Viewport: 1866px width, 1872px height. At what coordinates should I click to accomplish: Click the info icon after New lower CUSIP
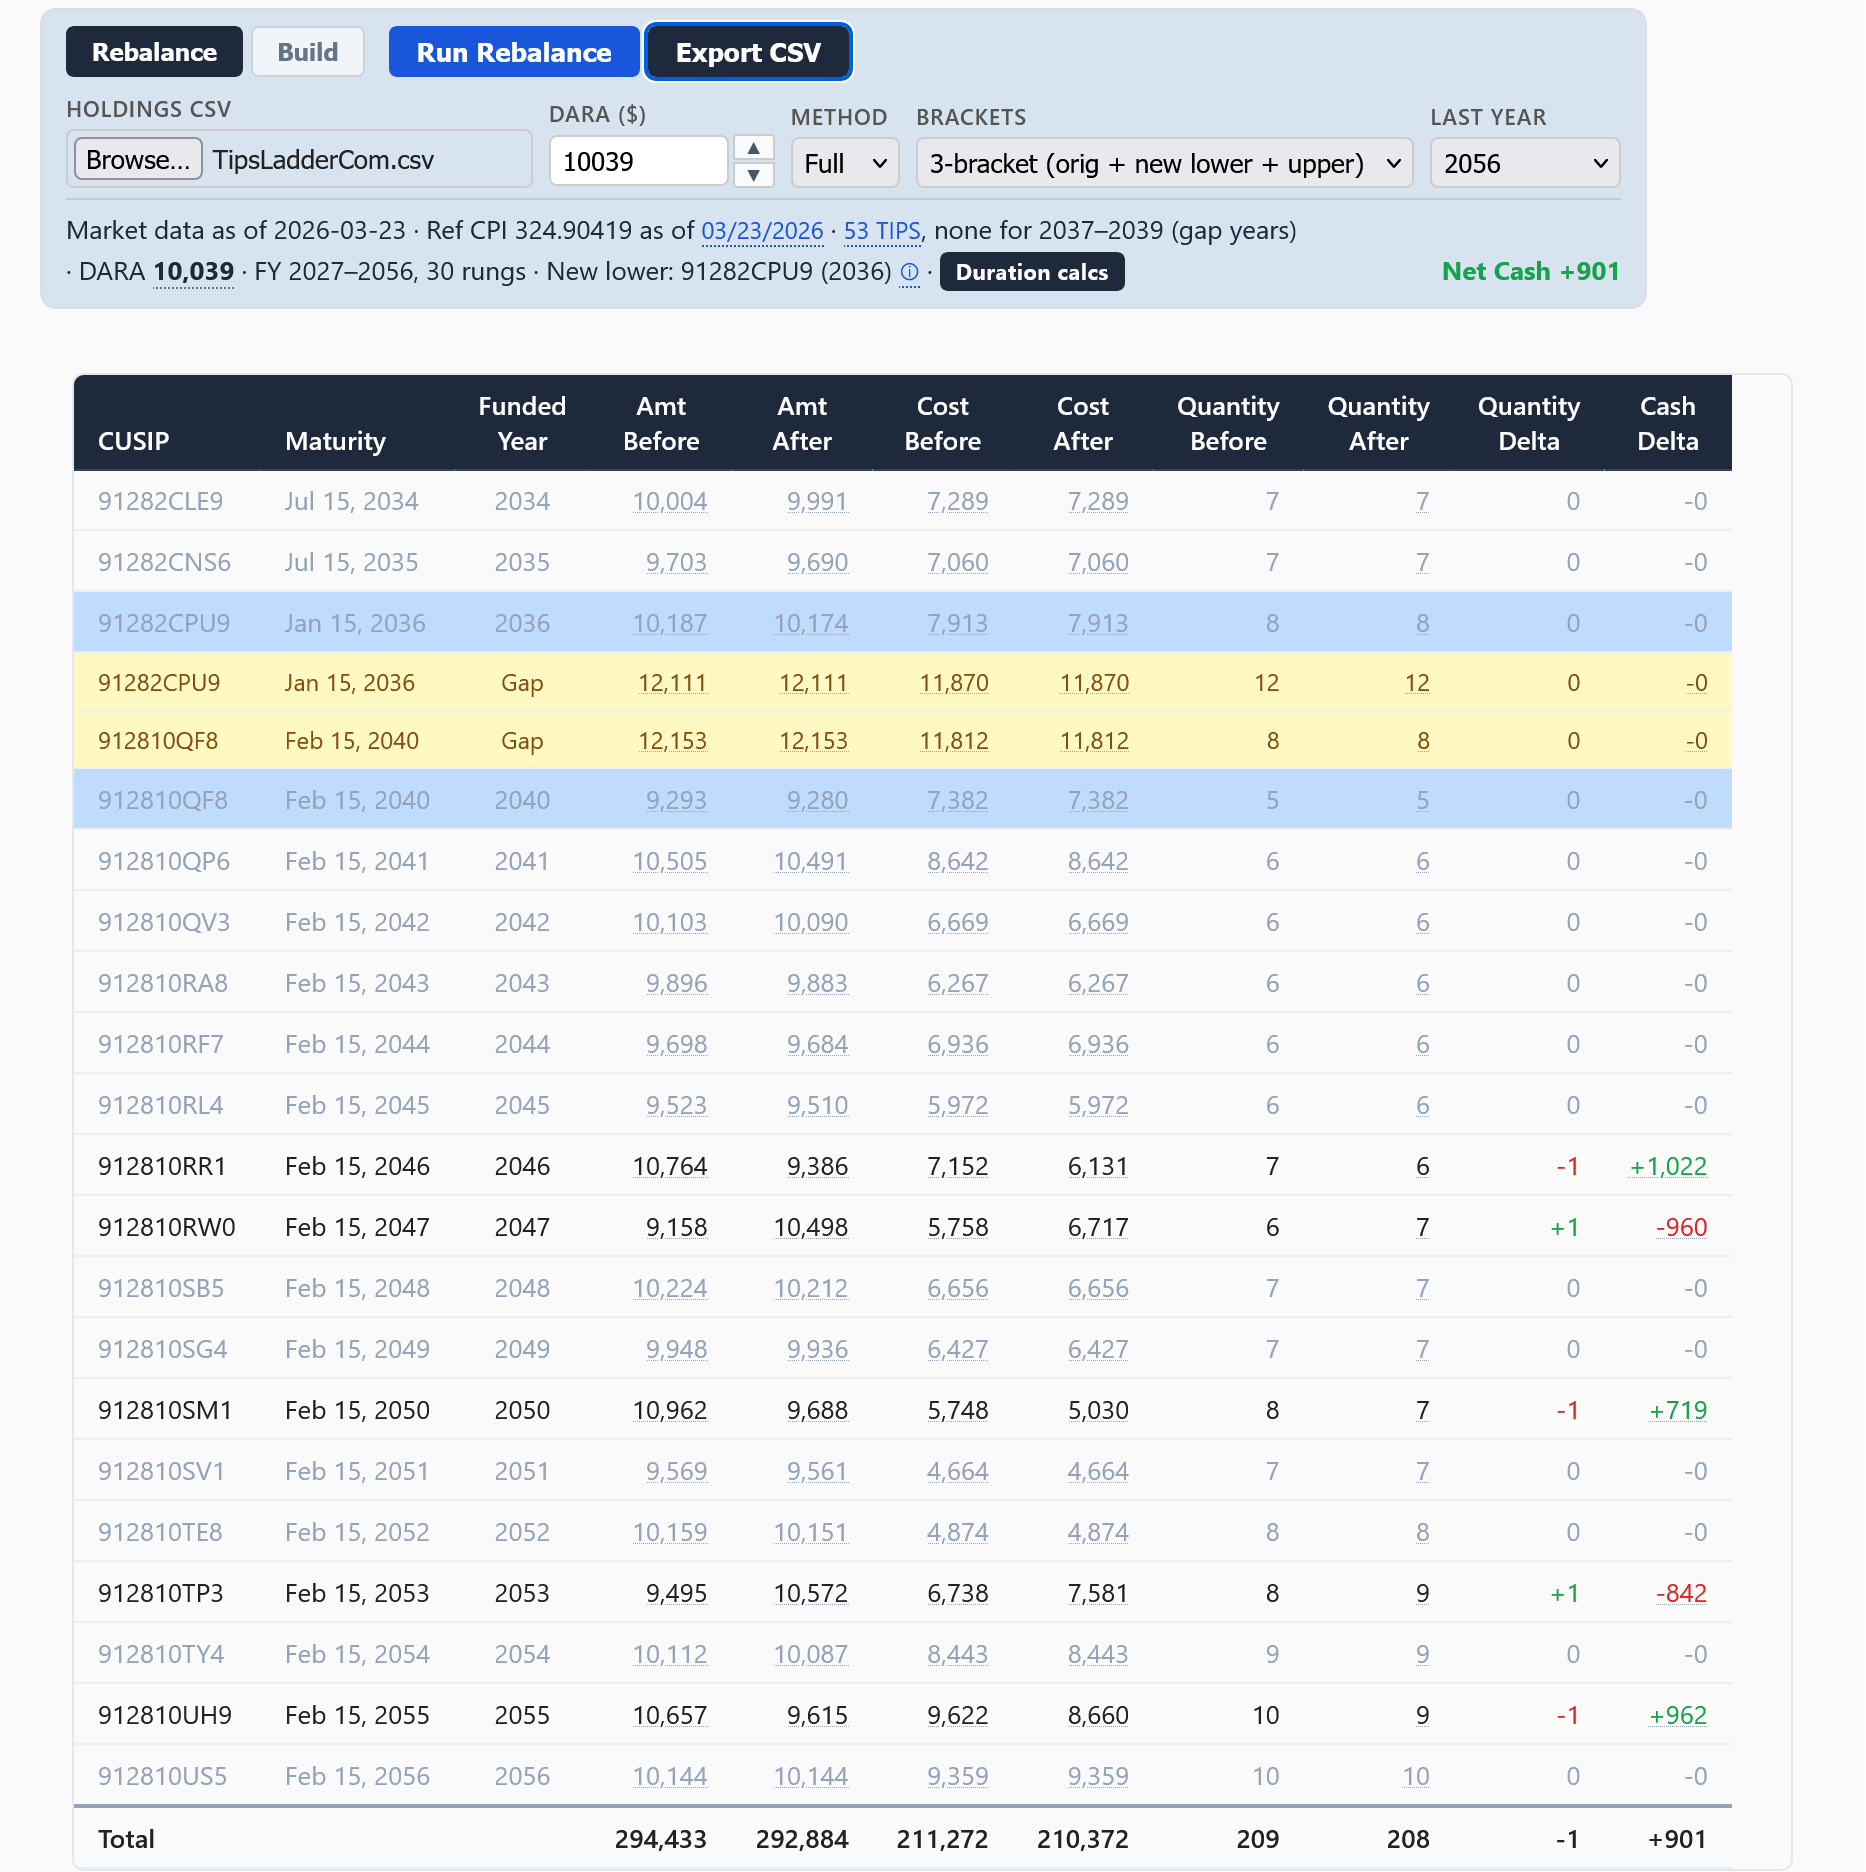pyautogui.click(x=909, y=272)
